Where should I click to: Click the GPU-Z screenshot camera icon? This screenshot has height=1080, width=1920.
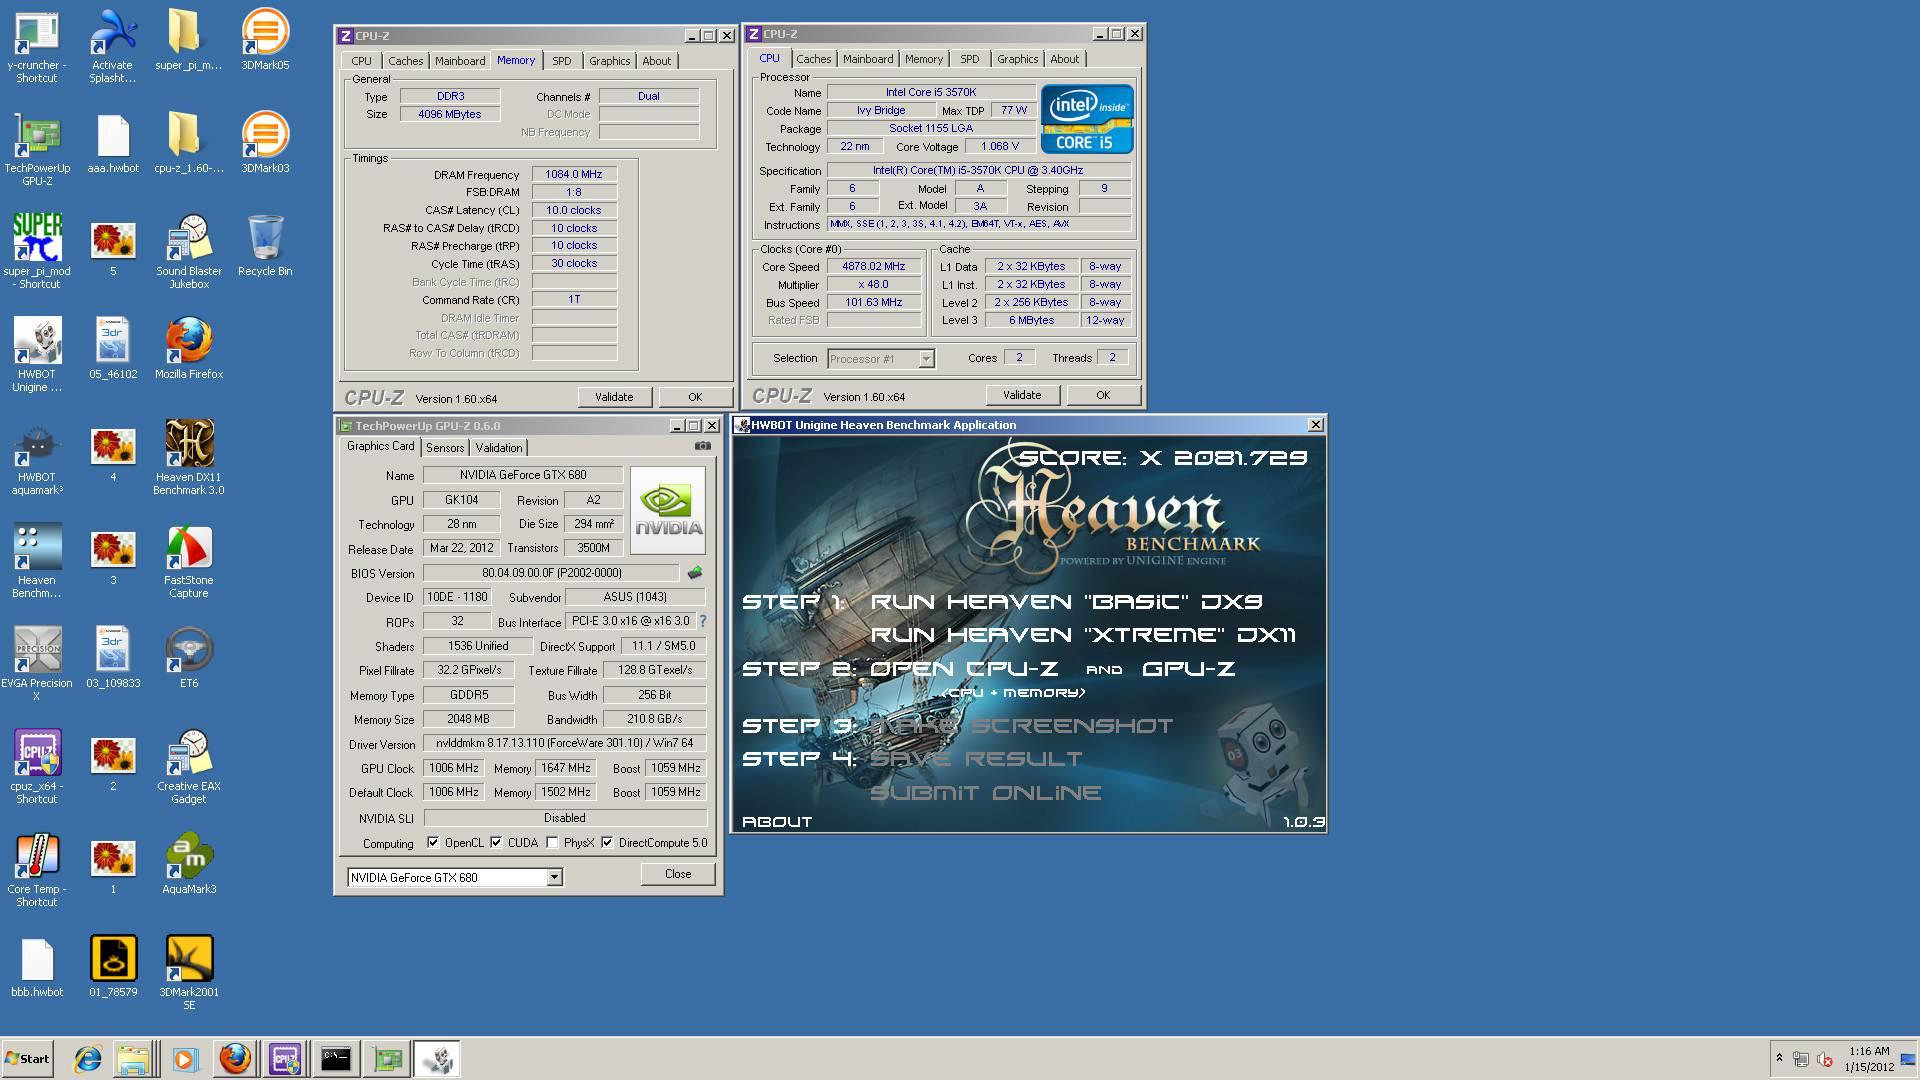[703, 446]
